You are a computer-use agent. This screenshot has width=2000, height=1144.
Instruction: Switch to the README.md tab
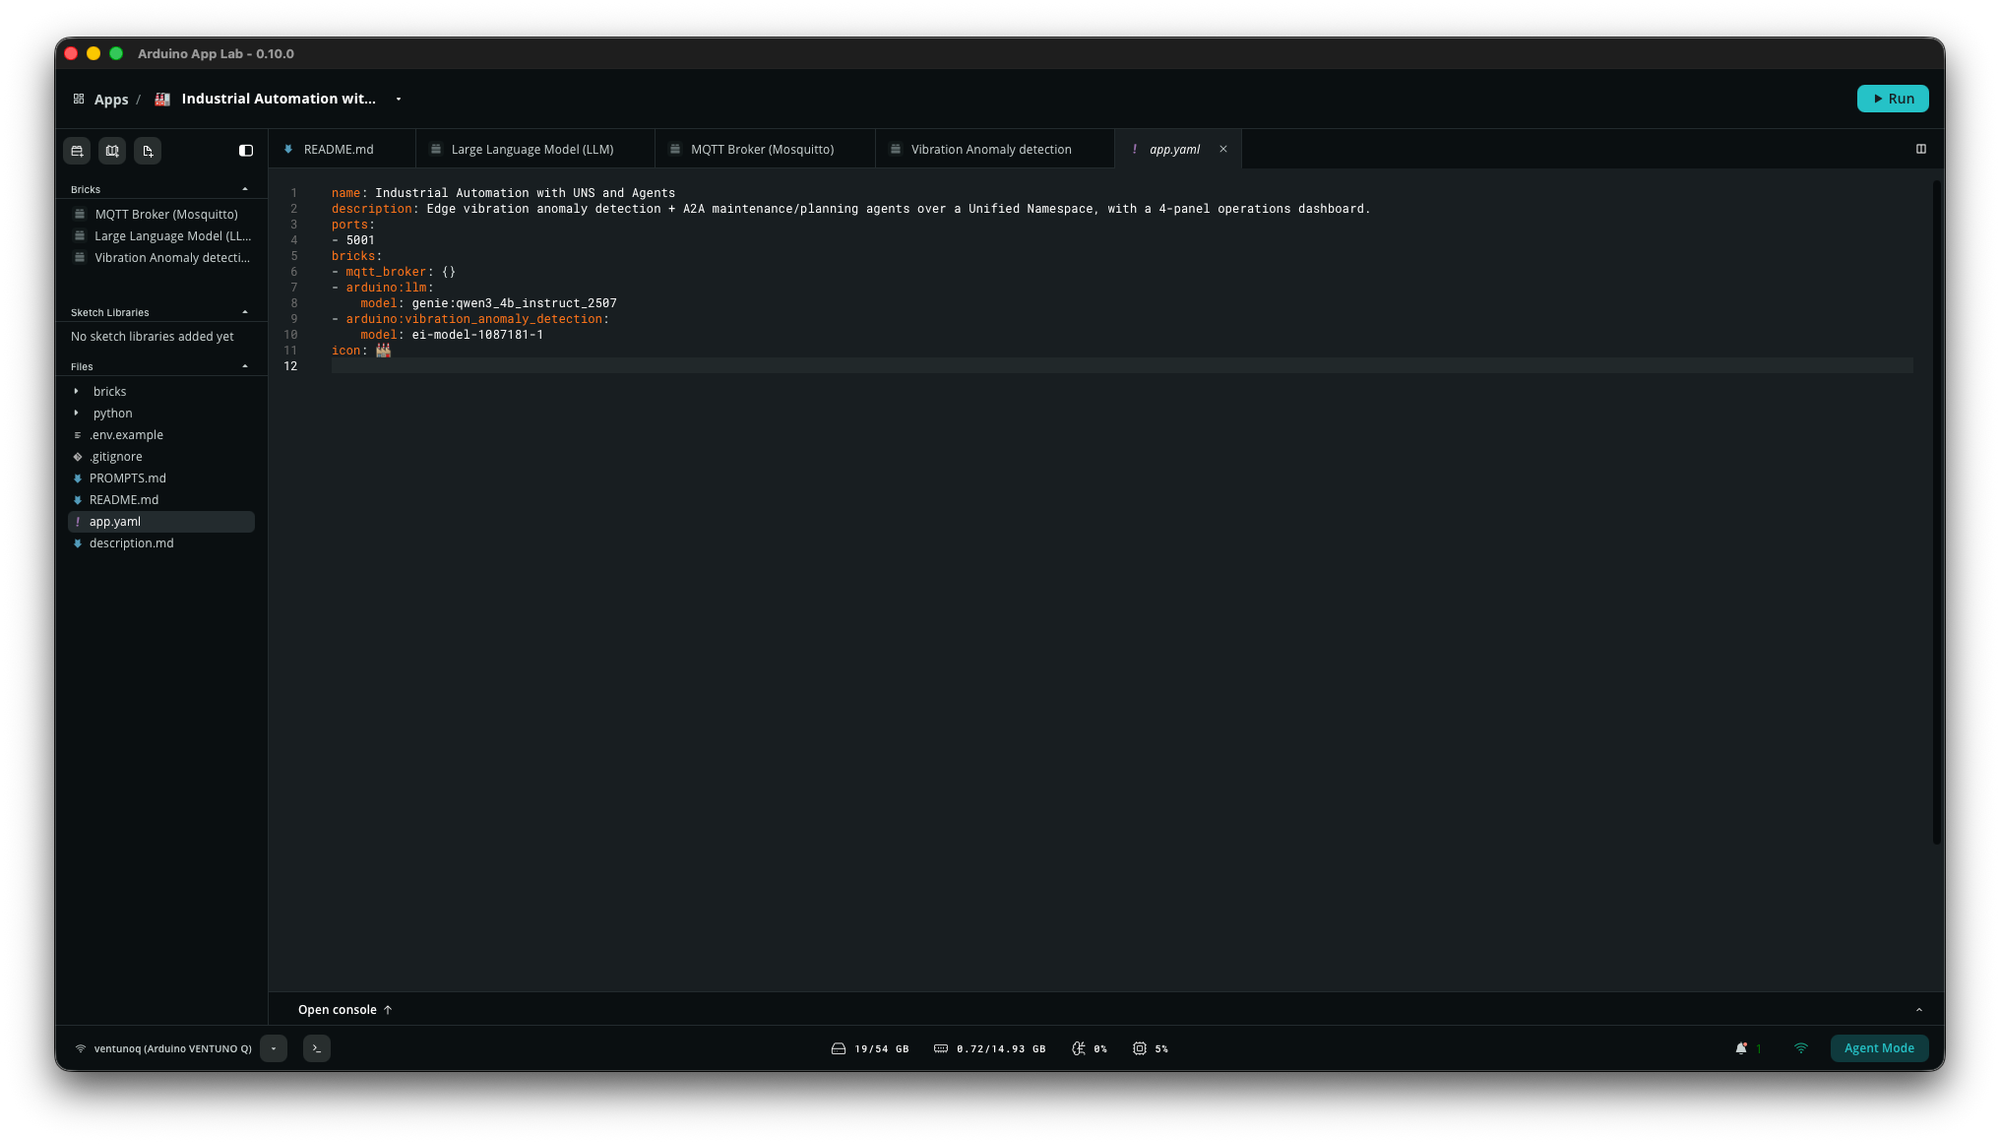[342, 149]
